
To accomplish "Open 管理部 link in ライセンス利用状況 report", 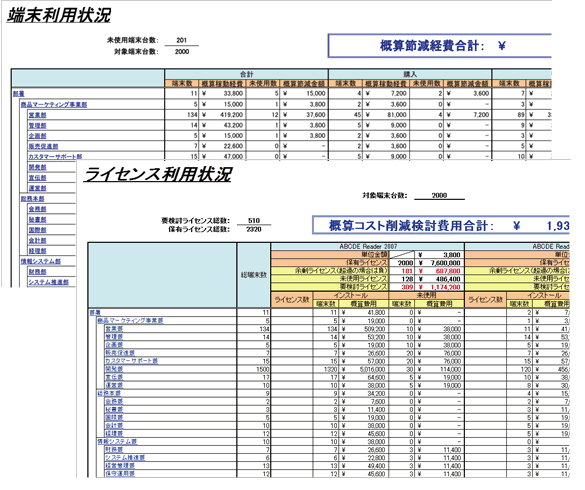I will pos(114,337).
